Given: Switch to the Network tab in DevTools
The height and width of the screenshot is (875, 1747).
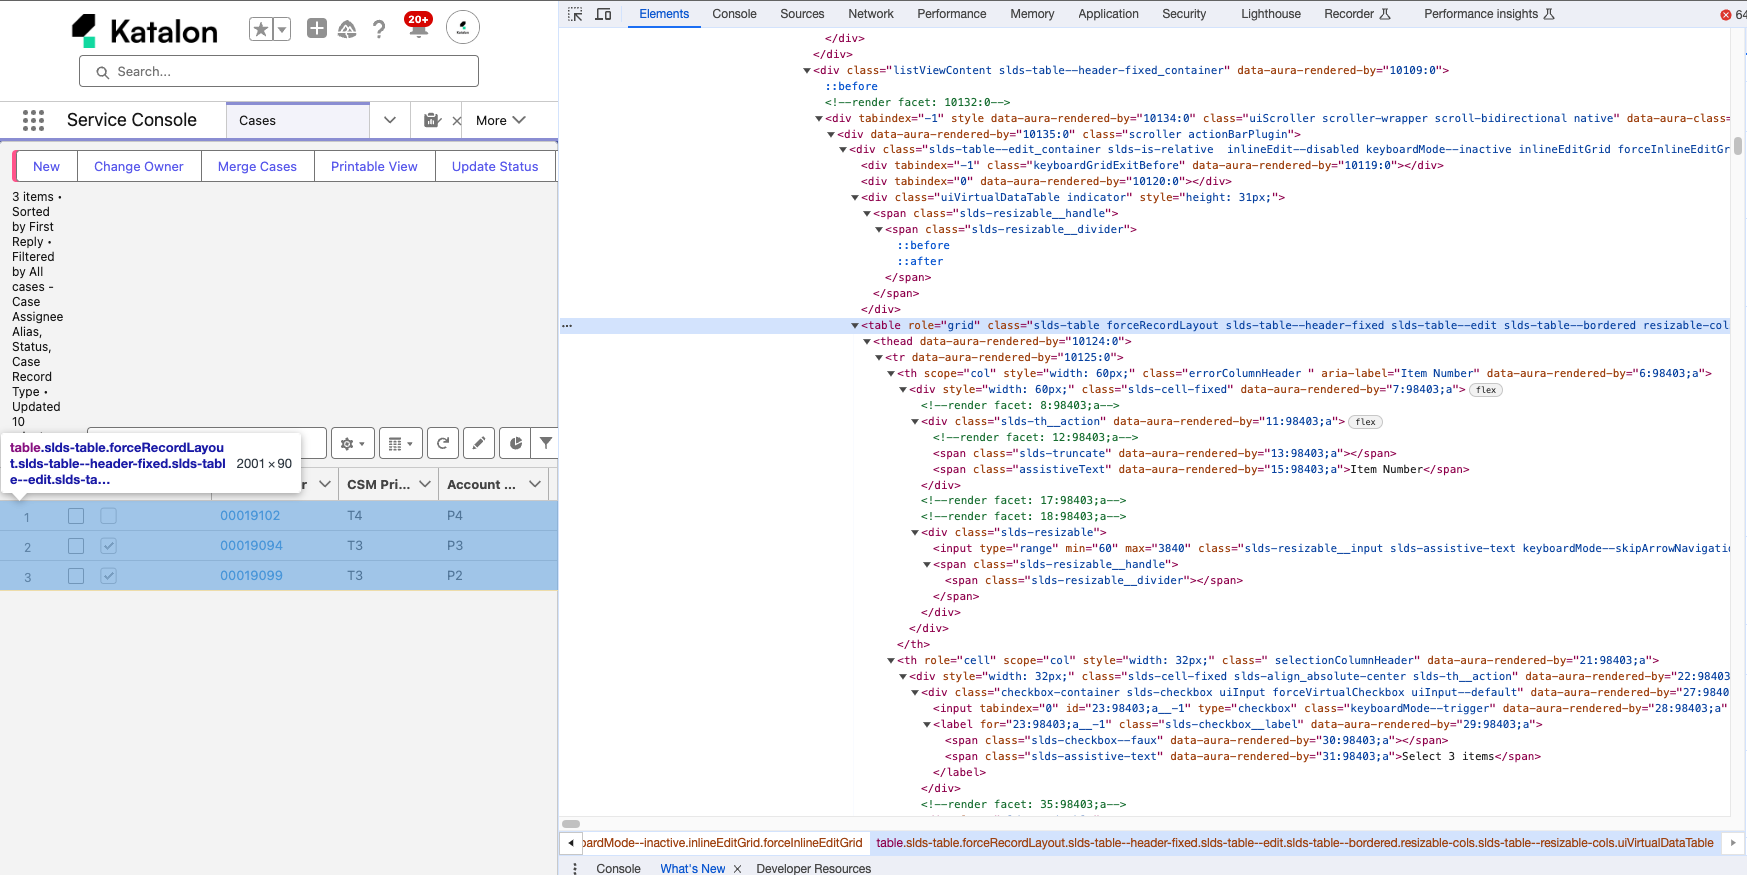Looking at the screenshot, I should (870, 14).
